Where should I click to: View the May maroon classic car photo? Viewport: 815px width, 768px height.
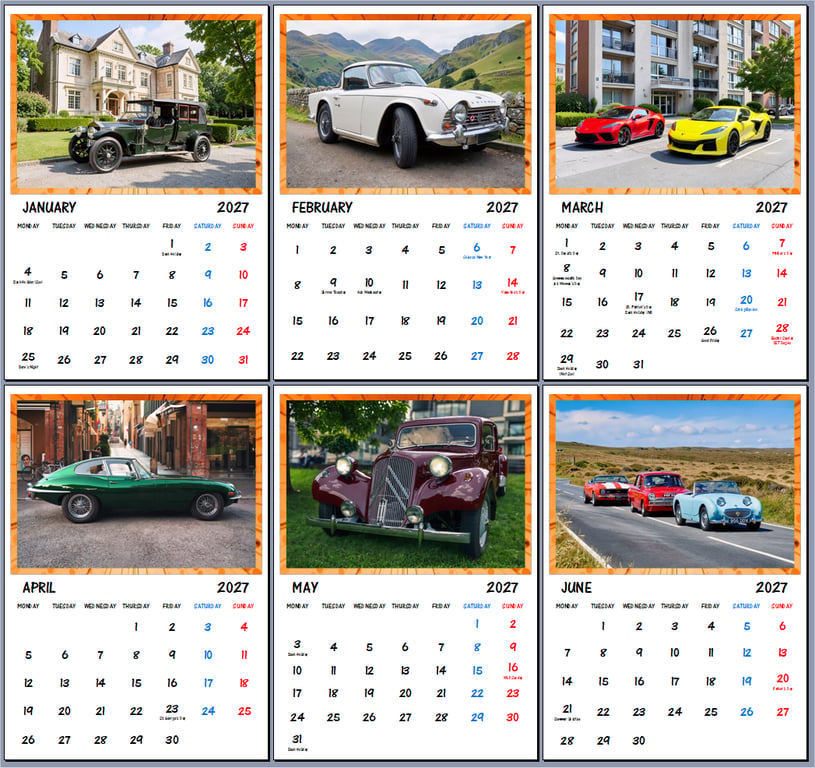tap(405, 484)
